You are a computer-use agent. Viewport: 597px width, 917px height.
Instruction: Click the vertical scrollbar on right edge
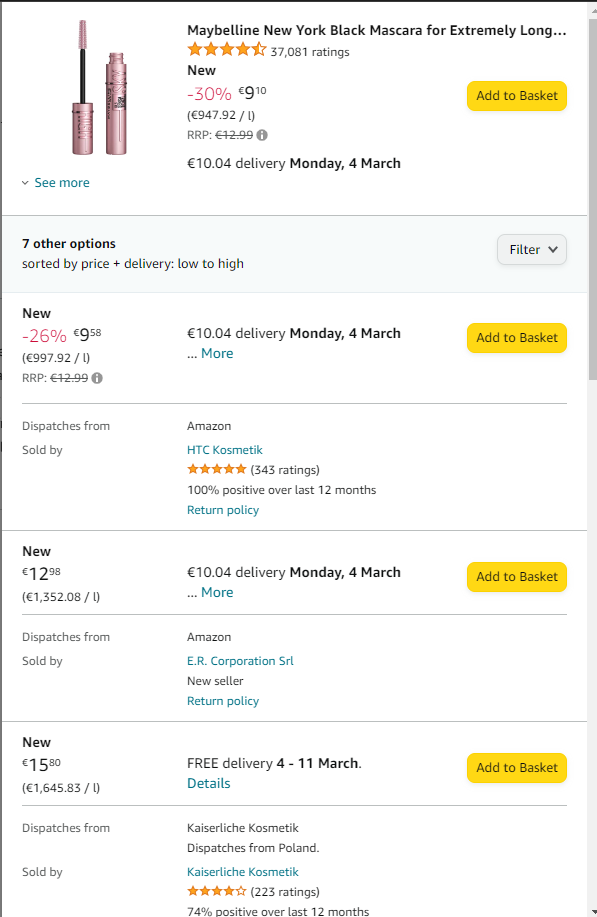[592, 193]
